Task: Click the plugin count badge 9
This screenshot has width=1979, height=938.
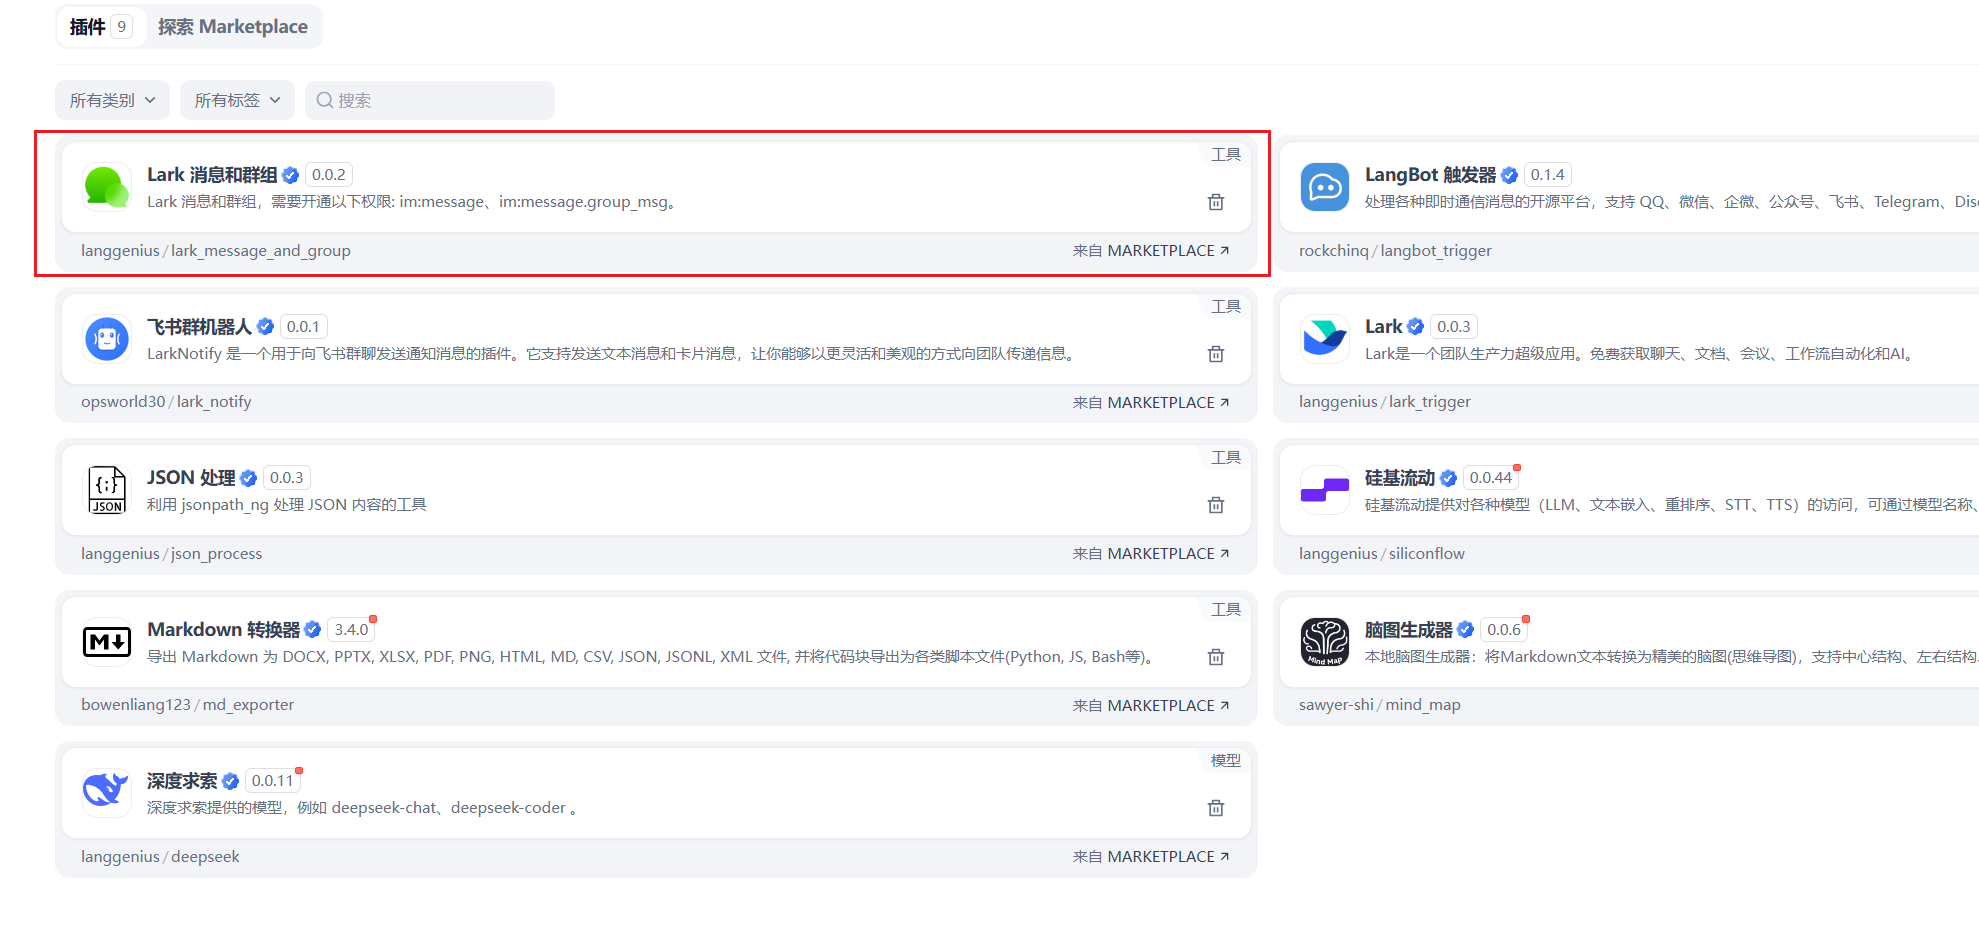Action: click(122, 27)
